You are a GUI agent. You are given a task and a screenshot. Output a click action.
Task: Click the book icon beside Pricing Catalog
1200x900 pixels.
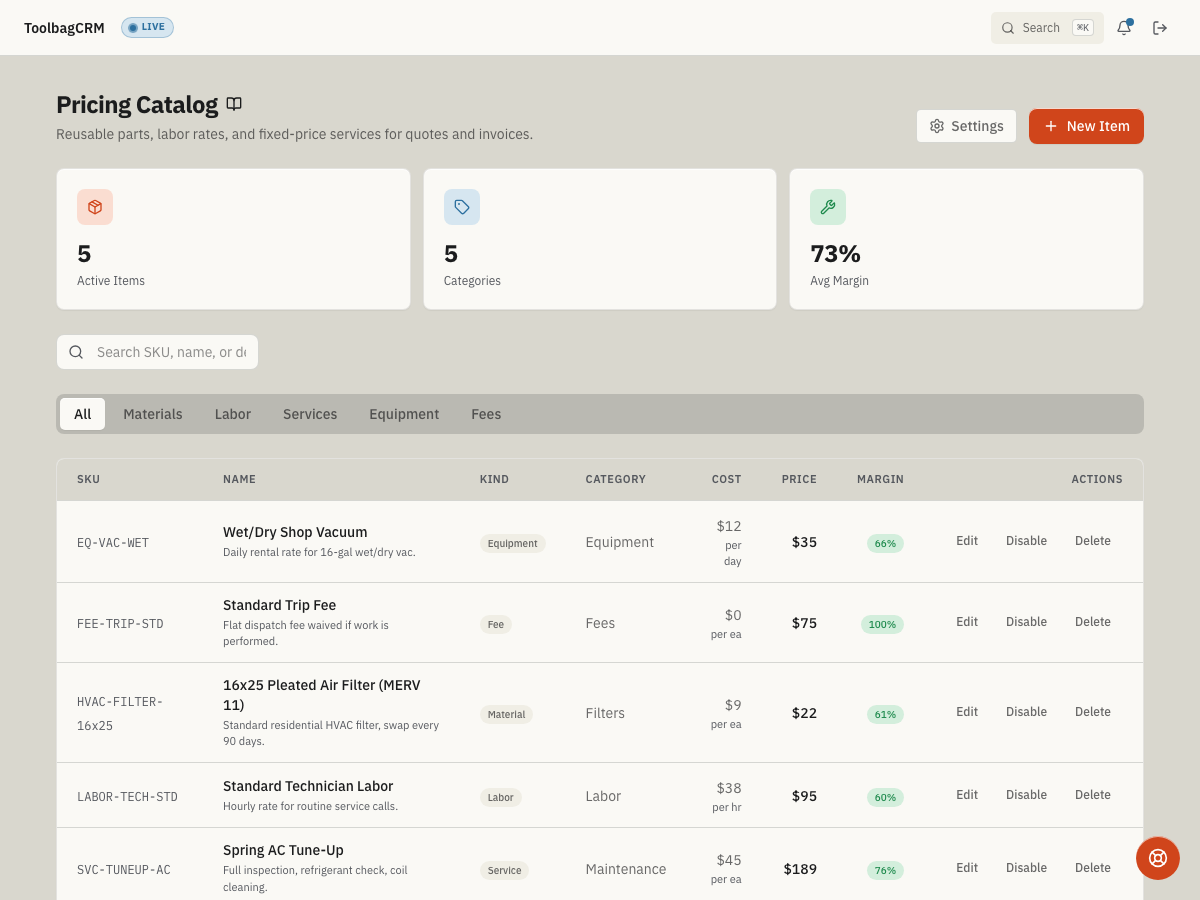click(234, 104)
